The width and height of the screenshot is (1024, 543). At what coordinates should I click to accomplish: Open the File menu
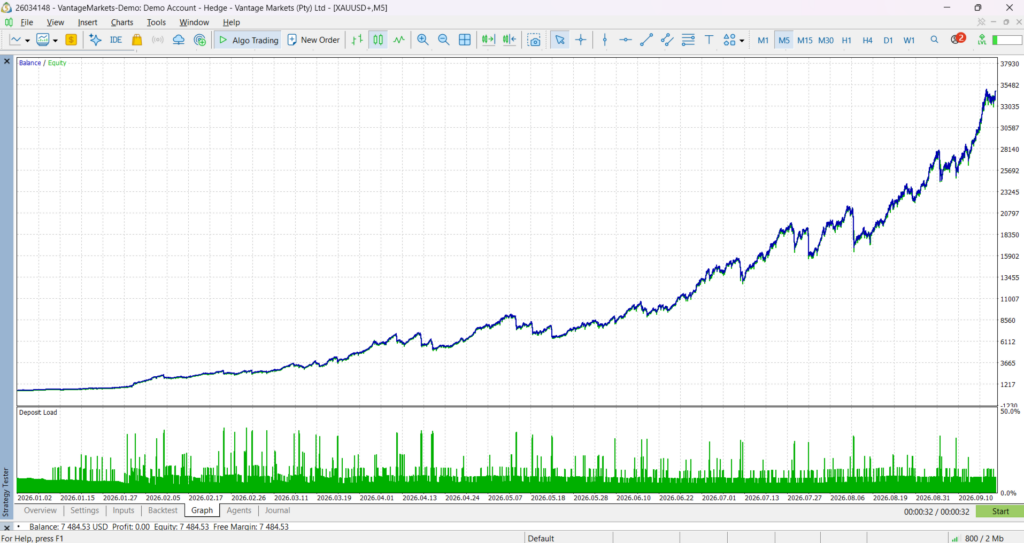[x=27, y=22]
